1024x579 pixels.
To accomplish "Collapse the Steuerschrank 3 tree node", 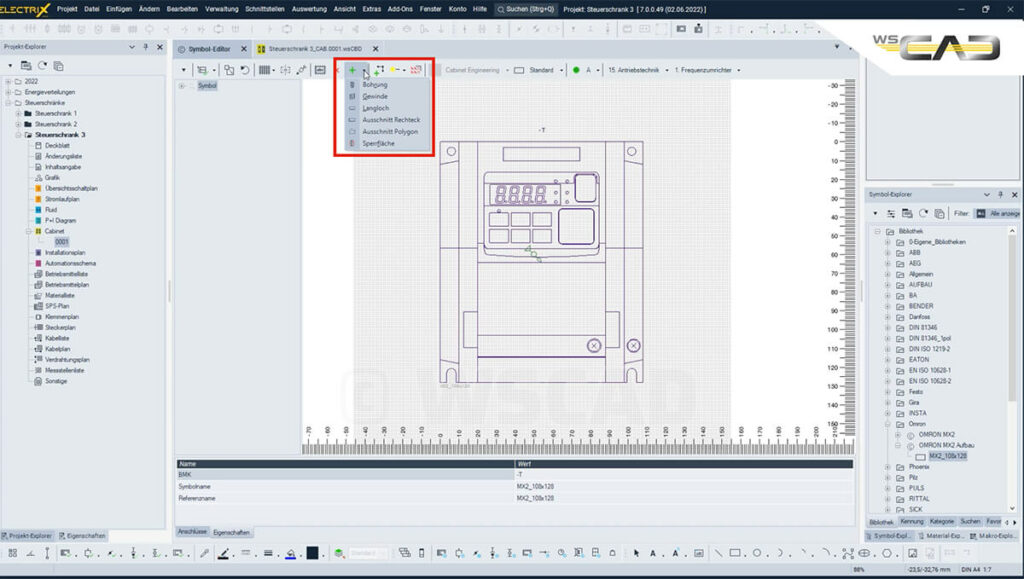I will 18,134.
